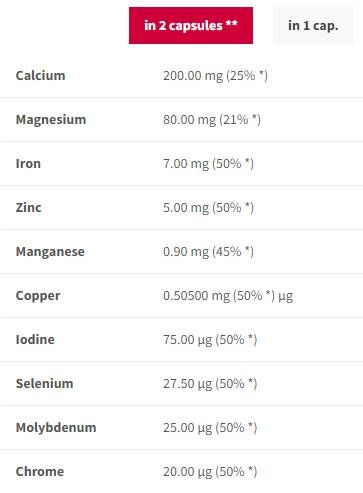Select the Copper row label
This screenshot has width=363, height=493.
pyautogui.click(x=38, y=296)
